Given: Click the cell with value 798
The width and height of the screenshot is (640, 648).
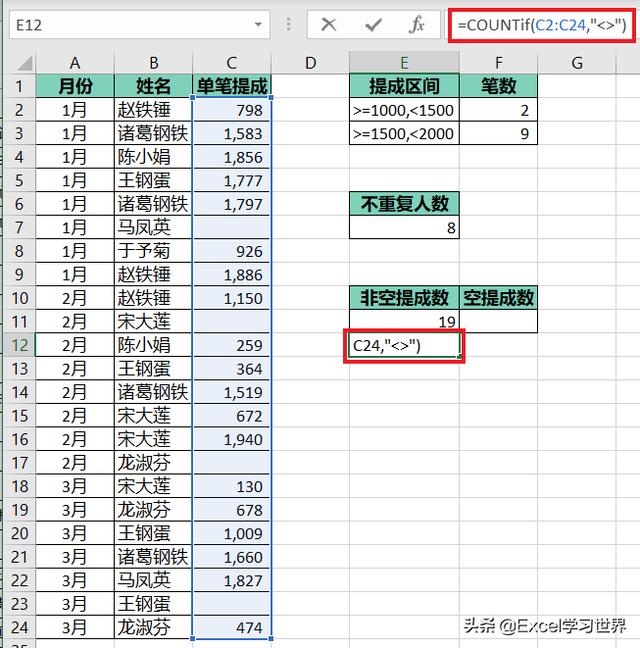Looking at the screenshot, I should tap(231, 110).
